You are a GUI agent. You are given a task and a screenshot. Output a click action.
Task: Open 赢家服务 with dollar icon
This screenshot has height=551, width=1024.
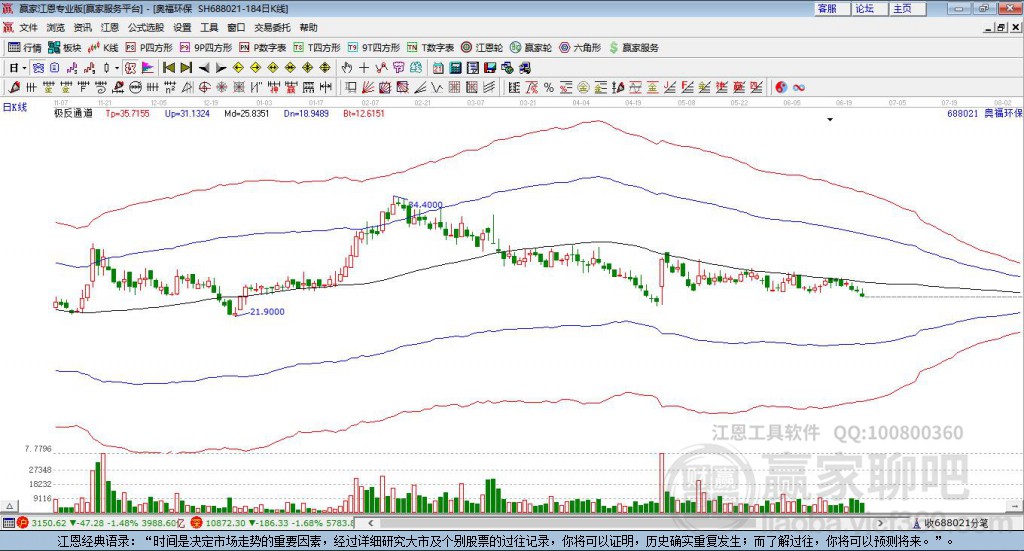click(633, 48)
